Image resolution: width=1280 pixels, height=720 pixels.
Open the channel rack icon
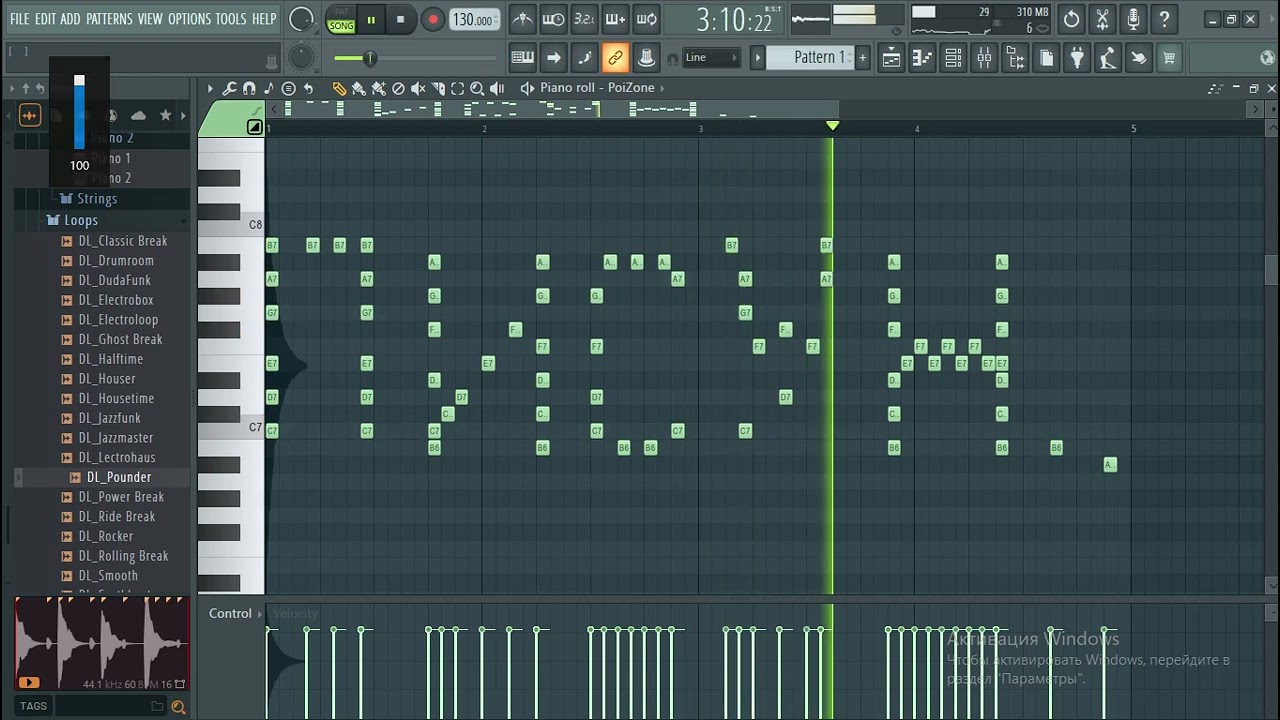953,58
